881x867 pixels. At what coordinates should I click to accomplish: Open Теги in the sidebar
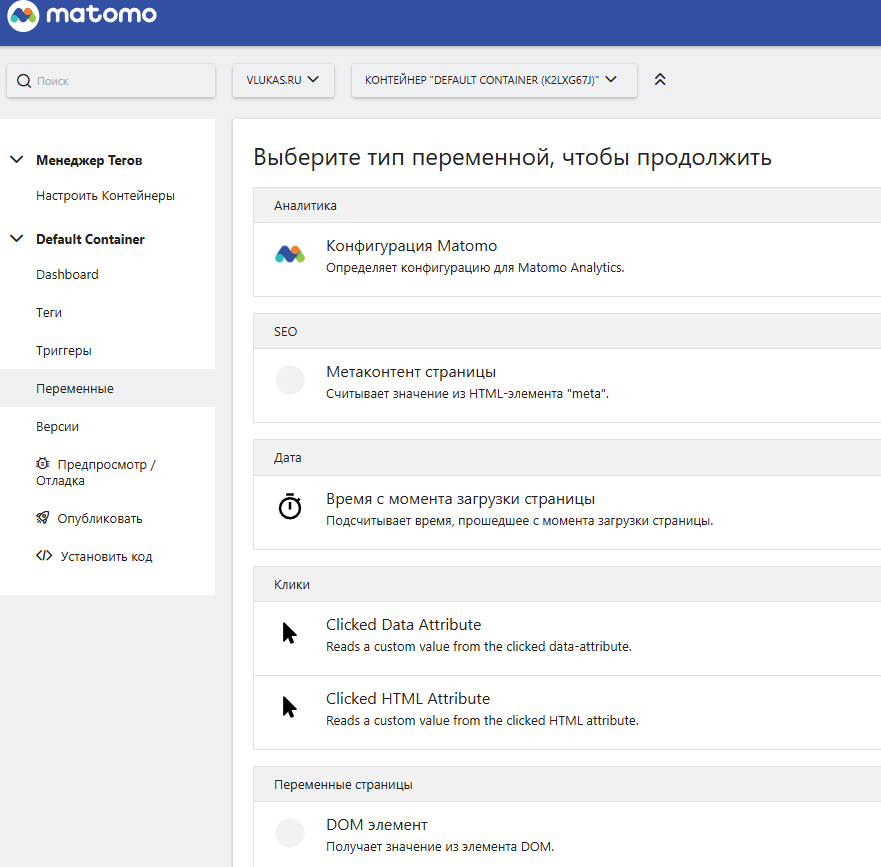point(49,313)
